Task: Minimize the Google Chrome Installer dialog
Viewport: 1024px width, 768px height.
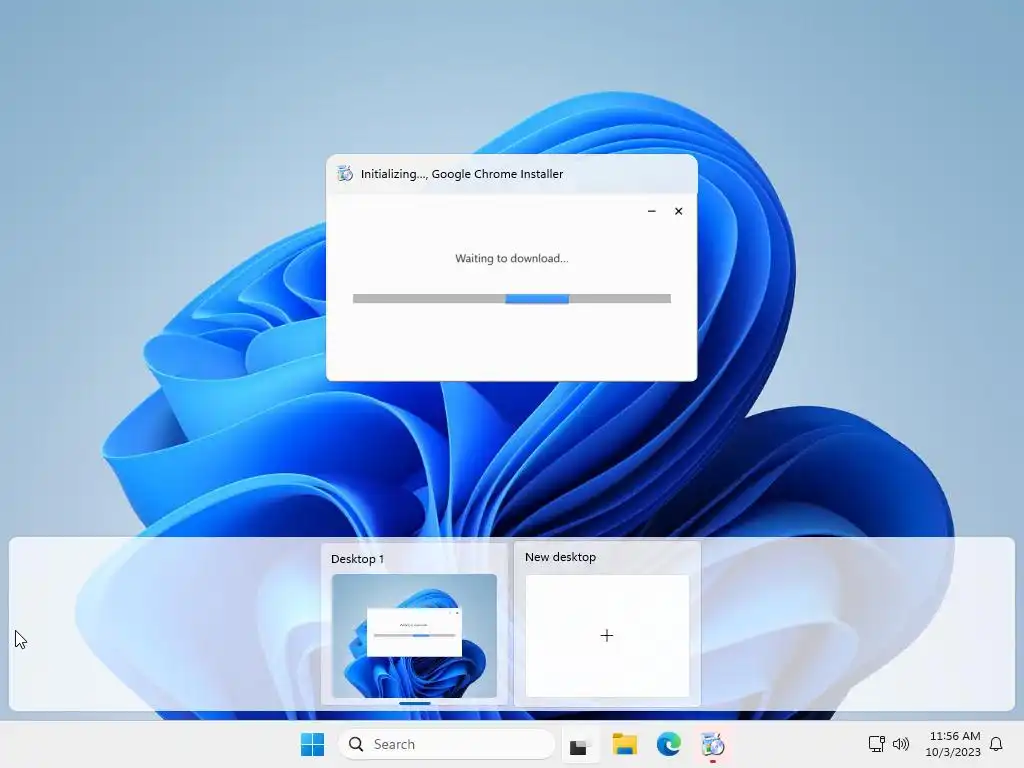Action: pos(651,211)
